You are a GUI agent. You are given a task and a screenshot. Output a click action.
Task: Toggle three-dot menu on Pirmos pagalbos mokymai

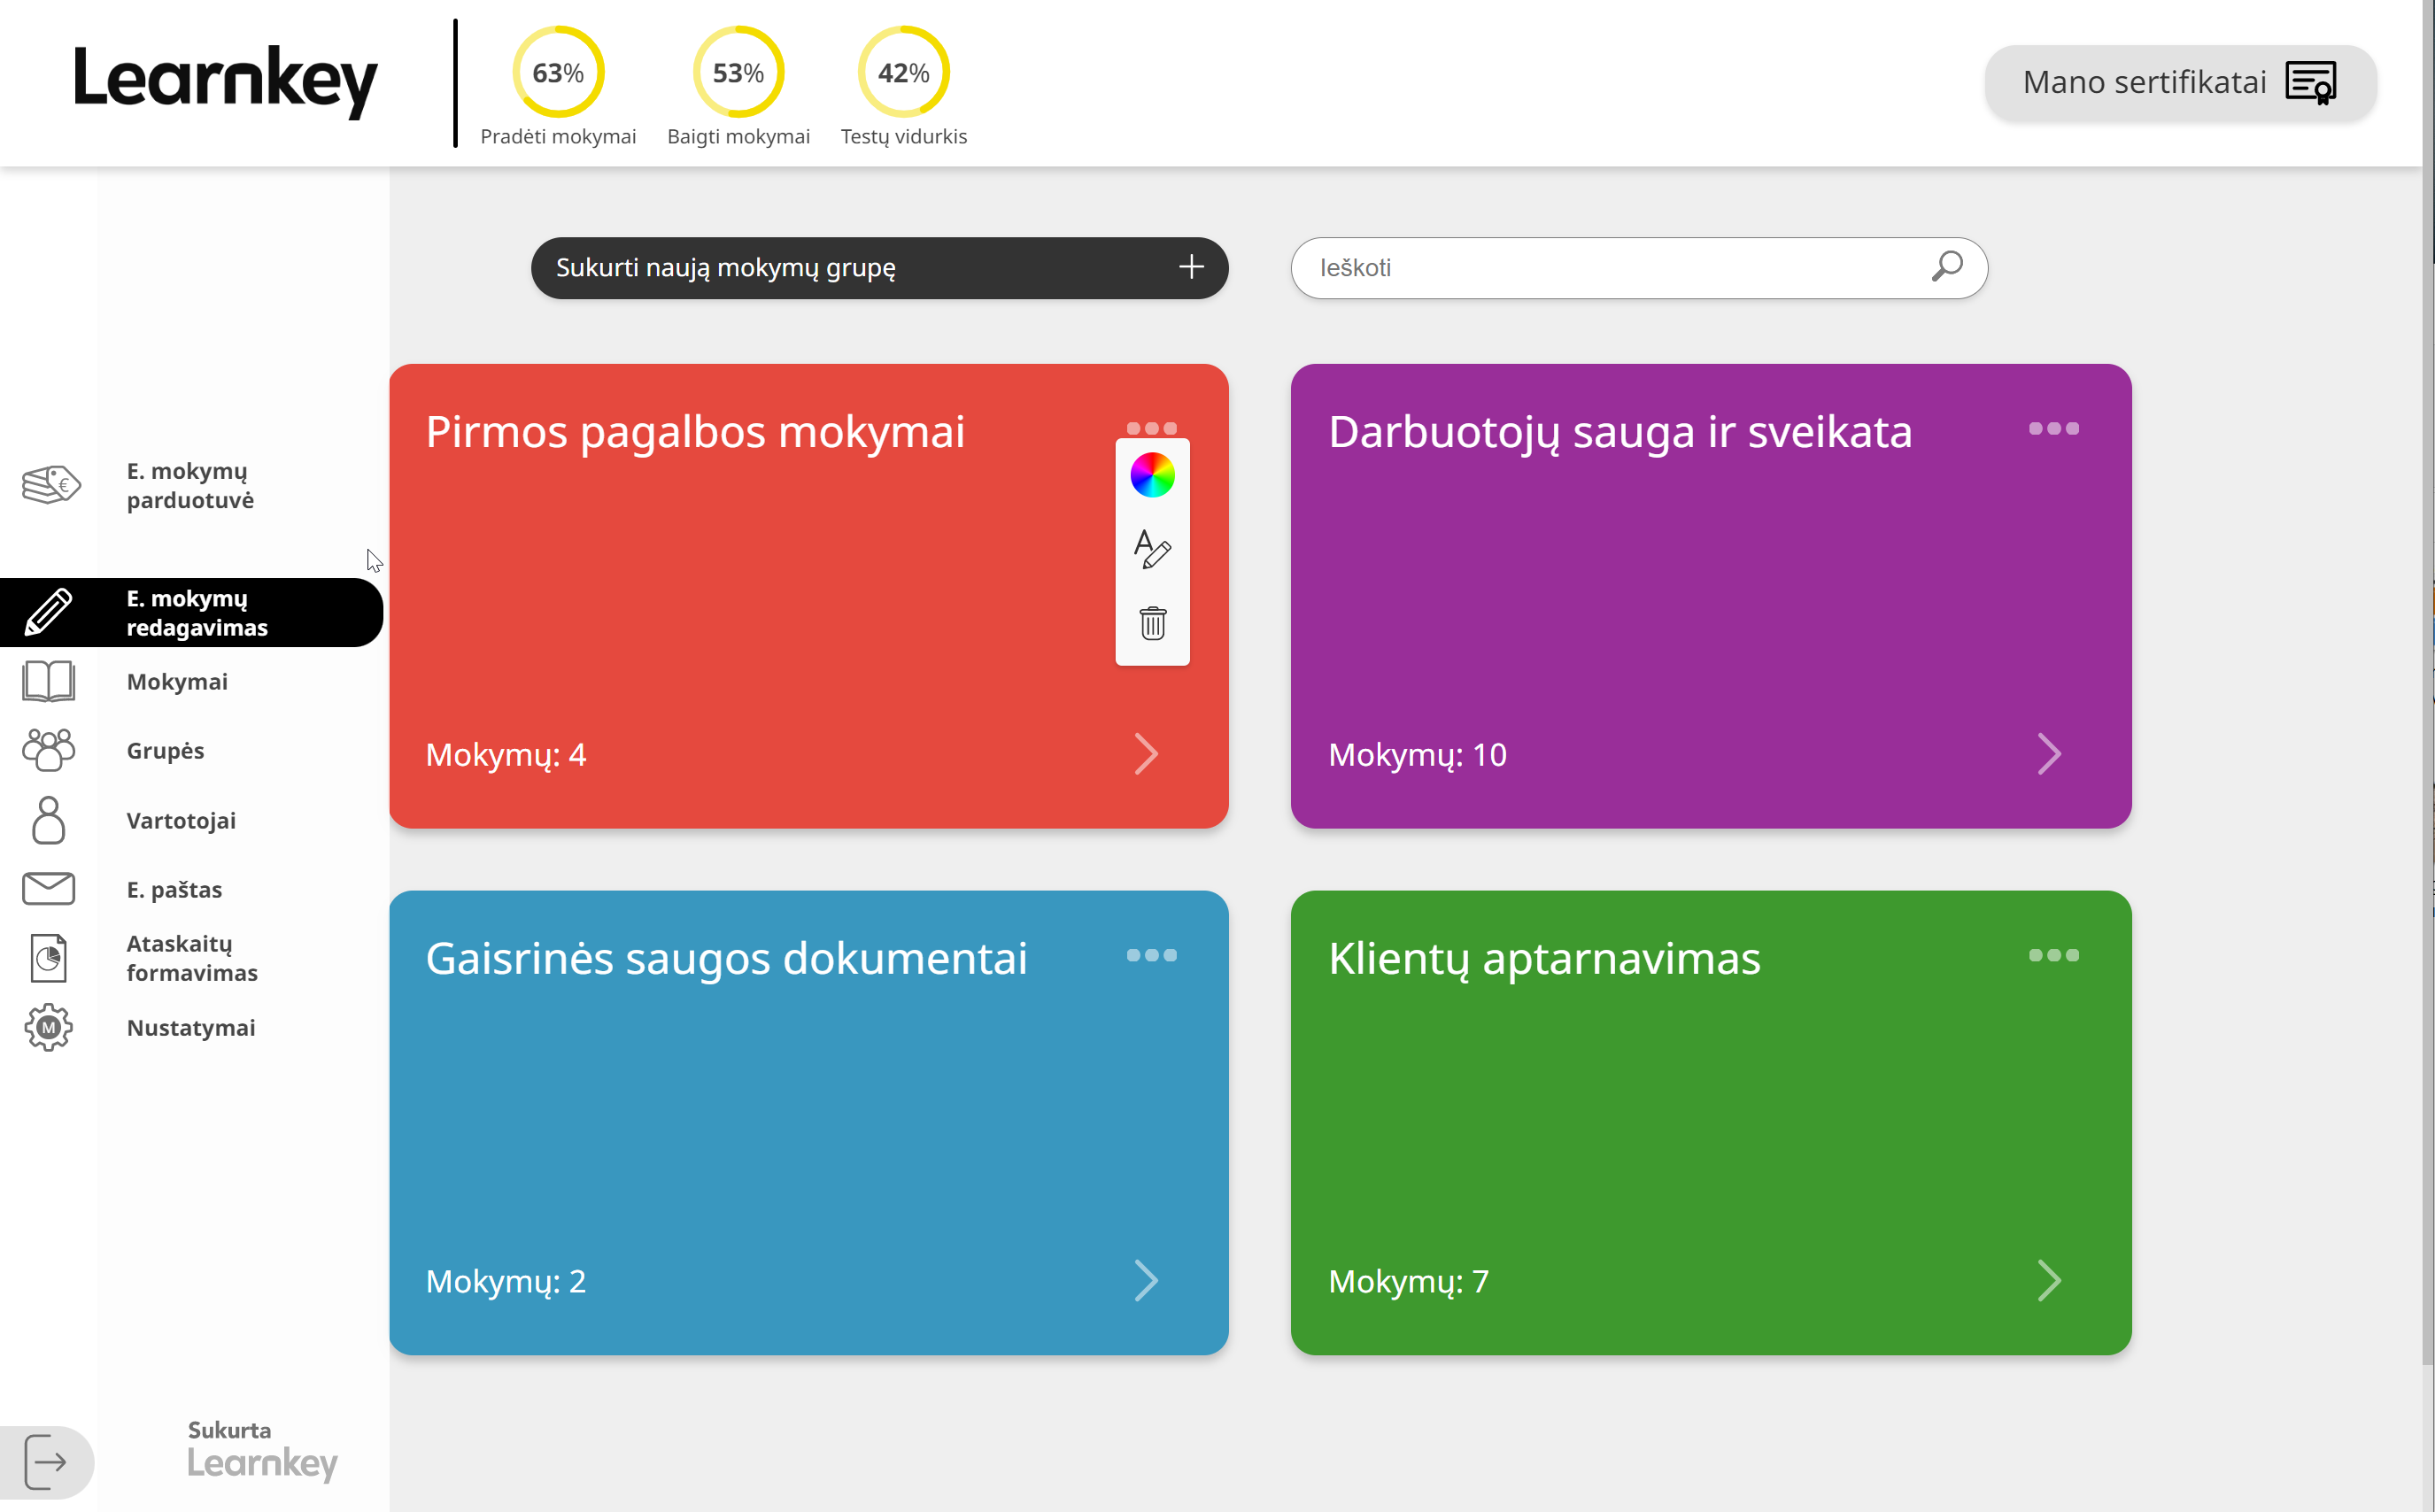(x=1151, y=428)
